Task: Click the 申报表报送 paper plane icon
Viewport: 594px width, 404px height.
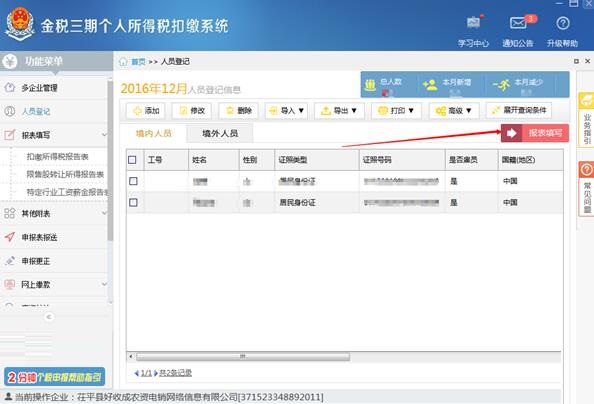Action: click(x=9, y=237)
